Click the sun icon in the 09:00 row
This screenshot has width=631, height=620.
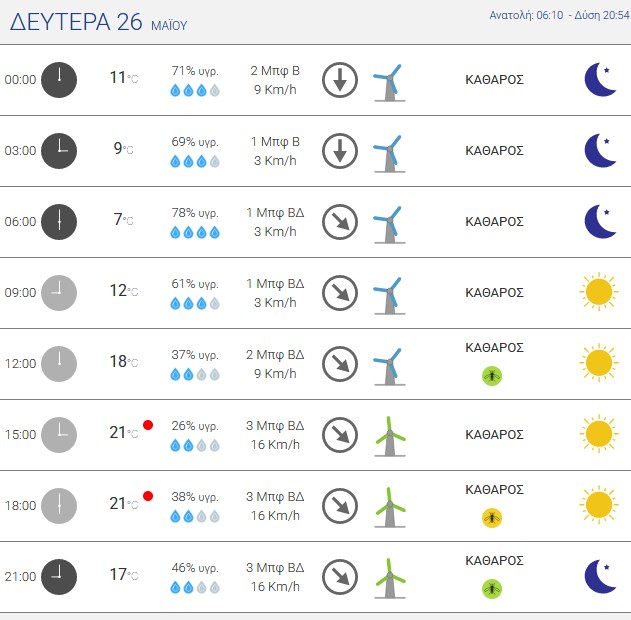point(599,292)
